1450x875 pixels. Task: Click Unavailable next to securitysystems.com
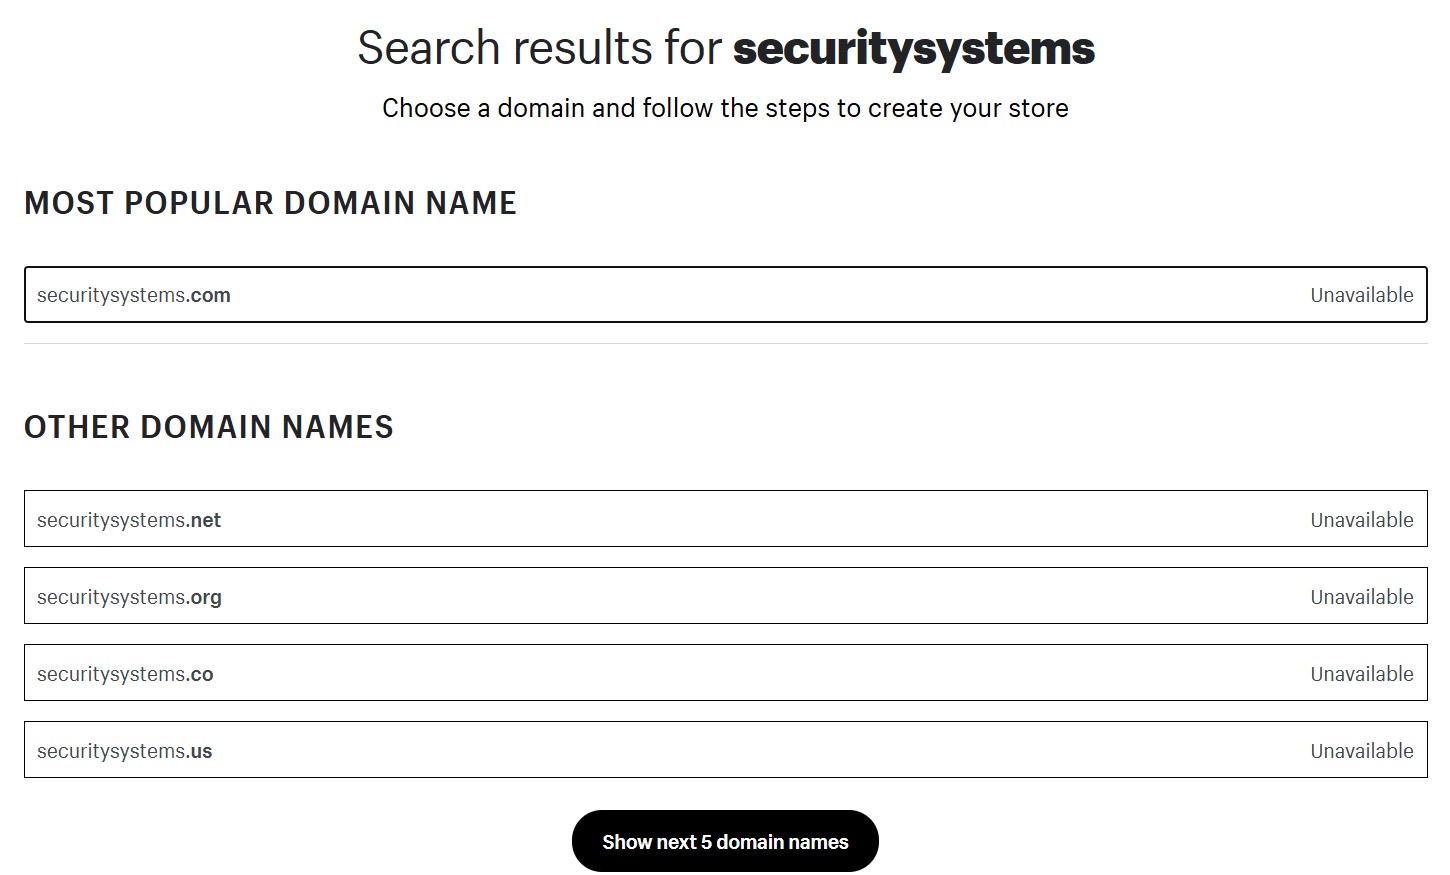pyautogui.click(x=1361, y=294)
